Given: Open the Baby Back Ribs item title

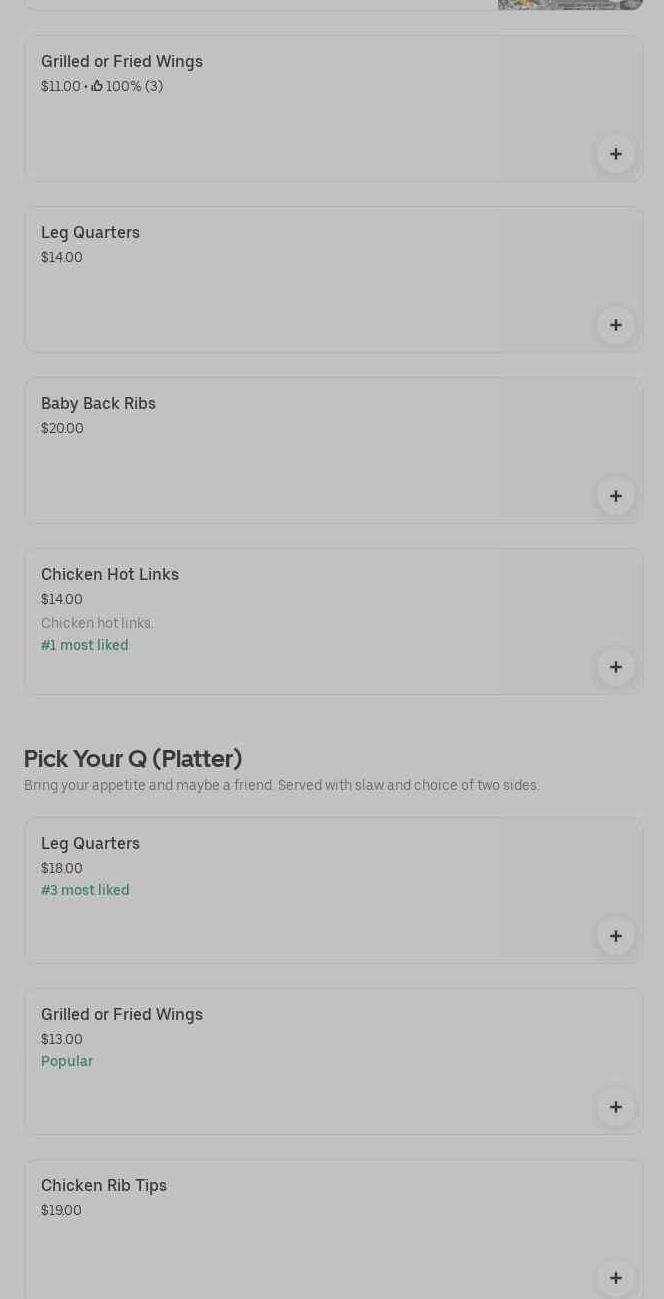Looking at the screenshot, I should (98, 404).
